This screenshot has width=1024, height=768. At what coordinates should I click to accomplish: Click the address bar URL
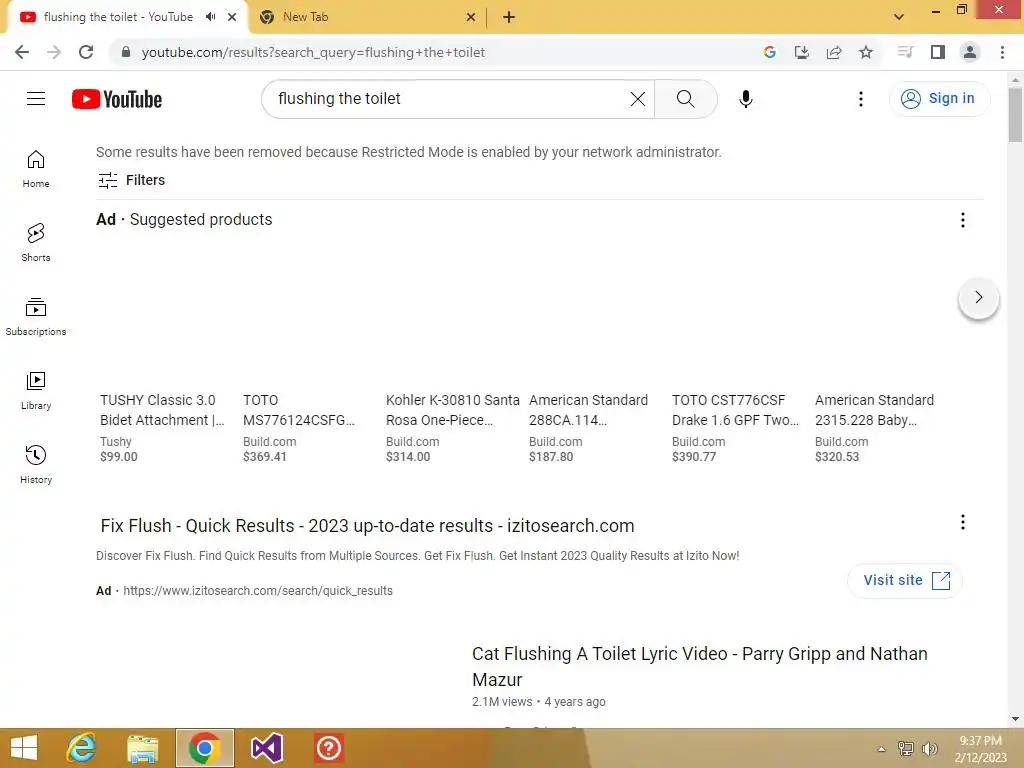pos(313,52)
